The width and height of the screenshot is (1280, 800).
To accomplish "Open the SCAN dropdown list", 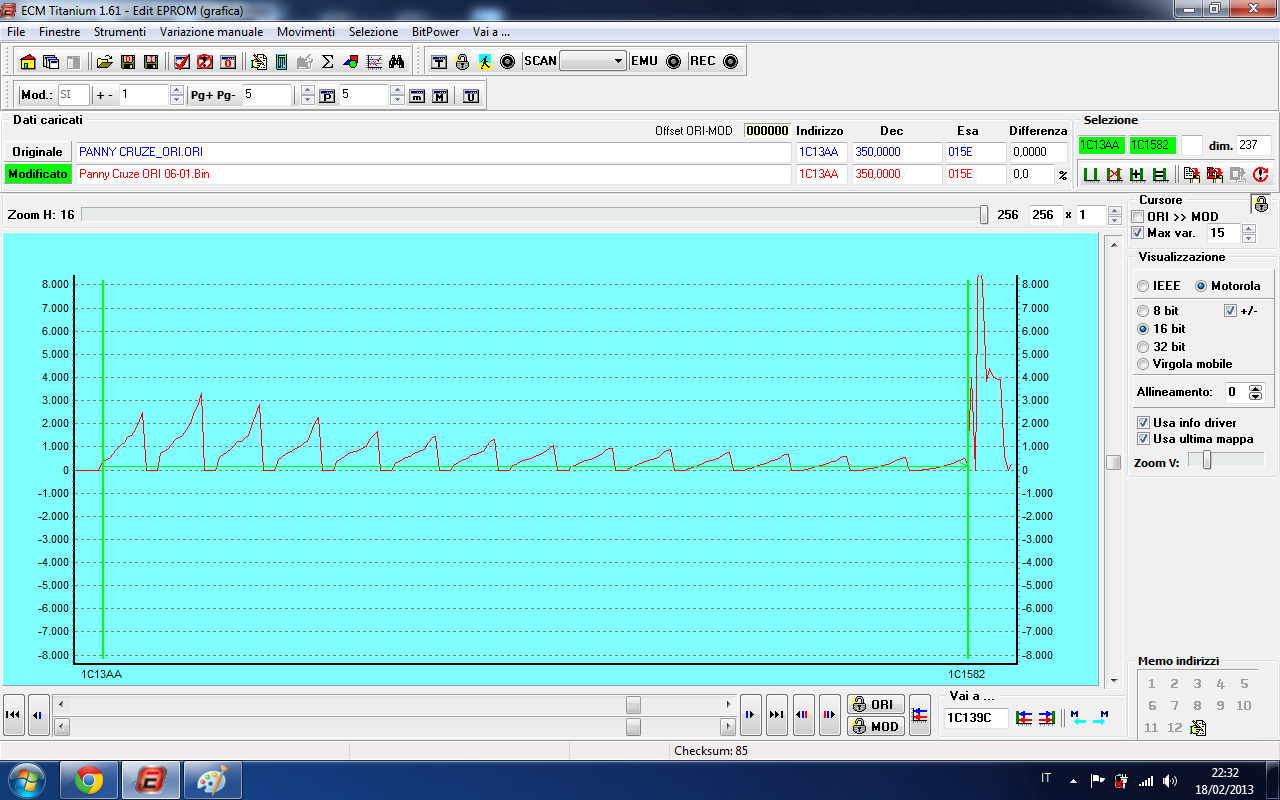I will tap(618, 61).
